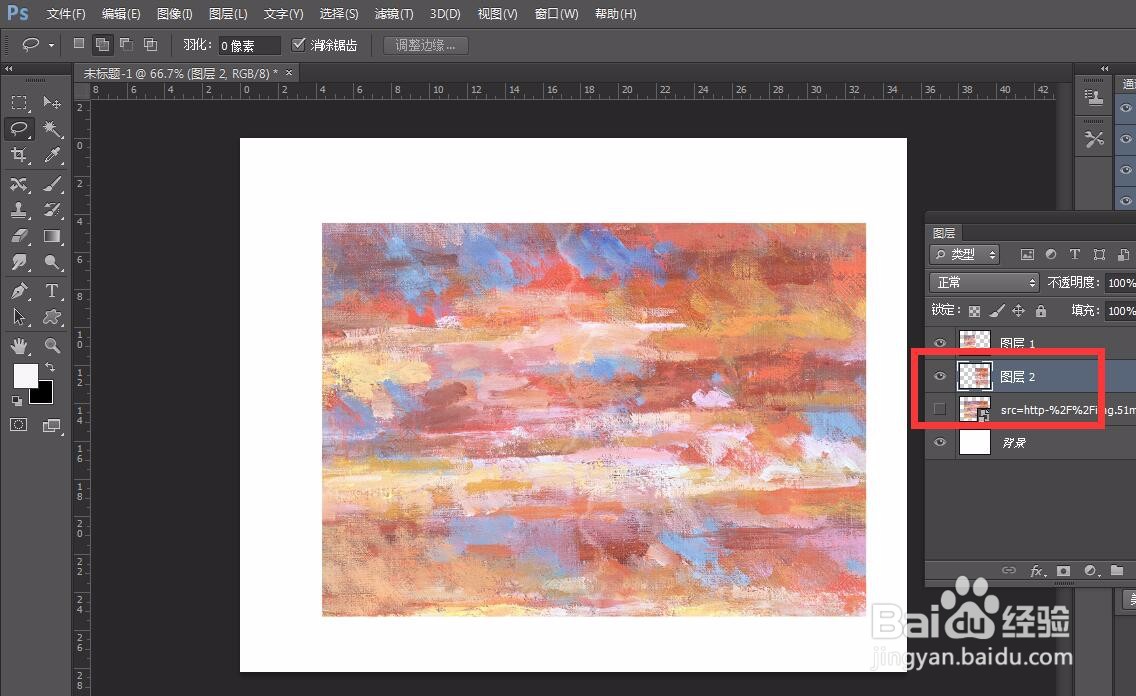Image resolution: width=1136 pixels, height=696 pixels.
Task: Select the Eyedropper tool
Action: click(51, 155)
